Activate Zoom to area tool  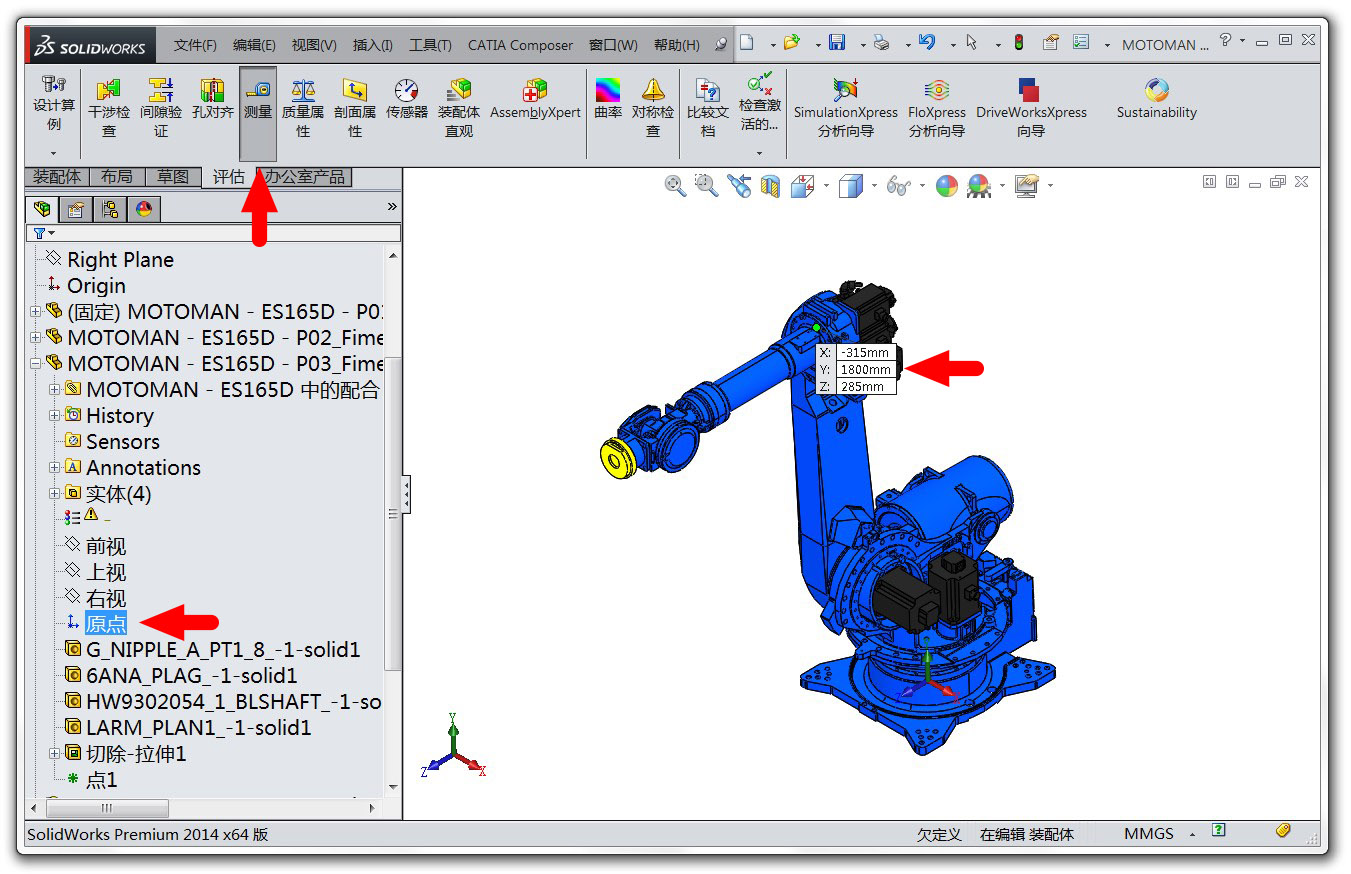coord(707,185)
